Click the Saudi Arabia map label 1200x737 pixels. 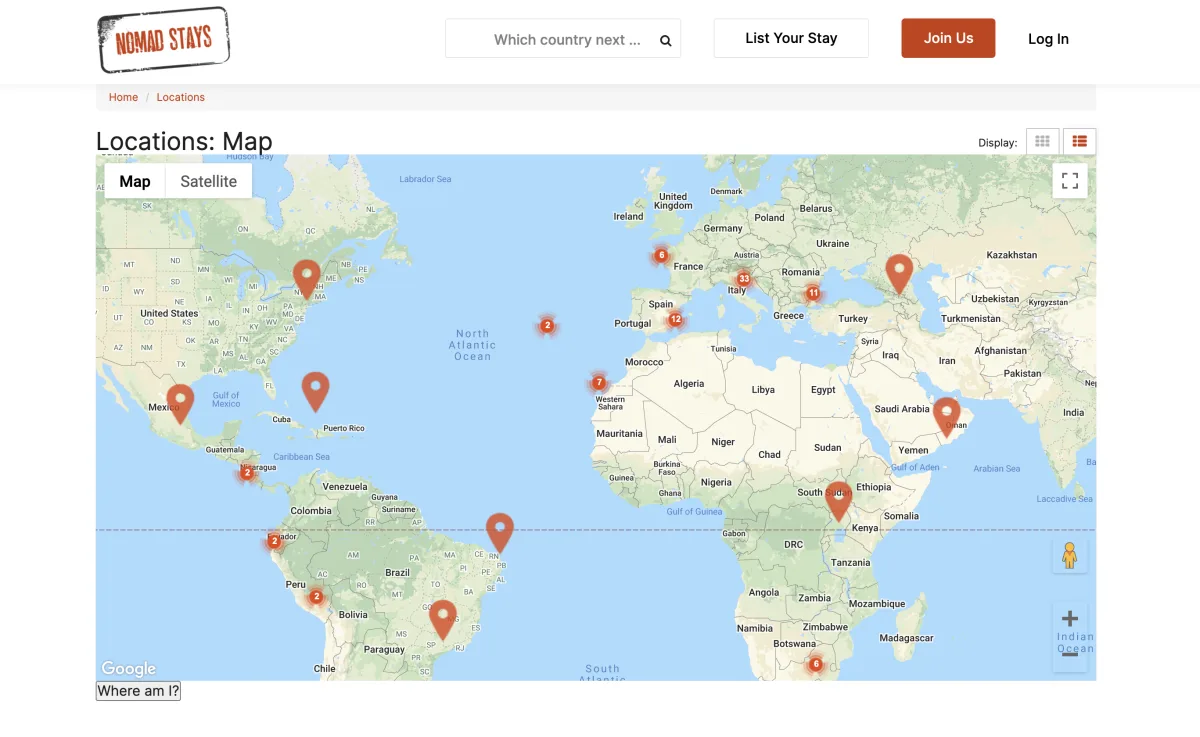tap(902, 408)
